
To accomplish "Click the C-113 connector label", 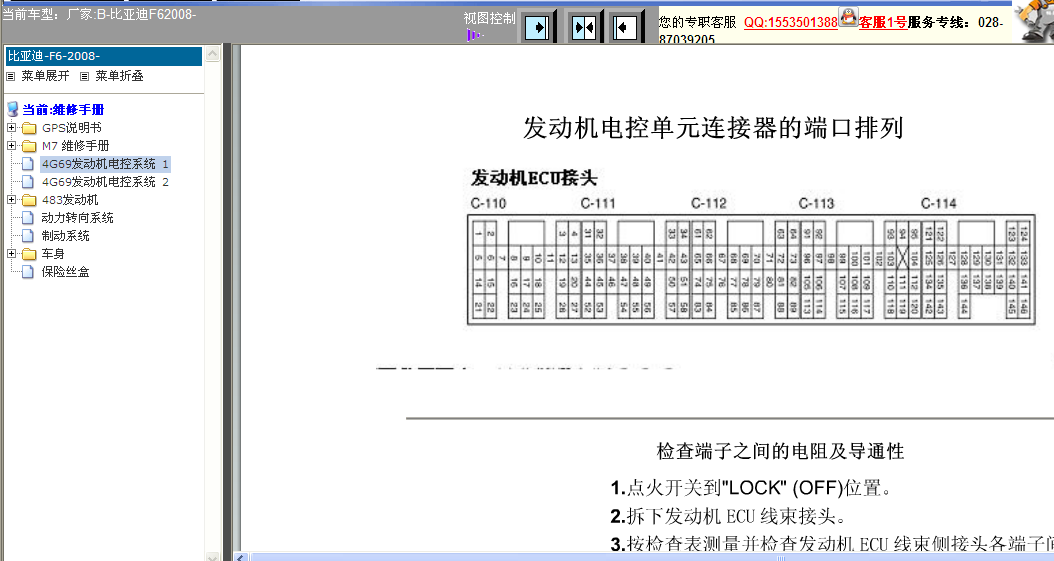I will (x=816, y=204).
